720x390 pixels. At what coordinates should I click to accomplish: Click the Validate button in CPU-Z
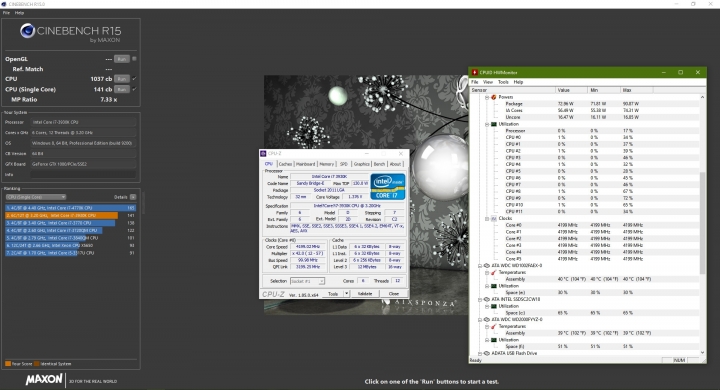(365, 294)
